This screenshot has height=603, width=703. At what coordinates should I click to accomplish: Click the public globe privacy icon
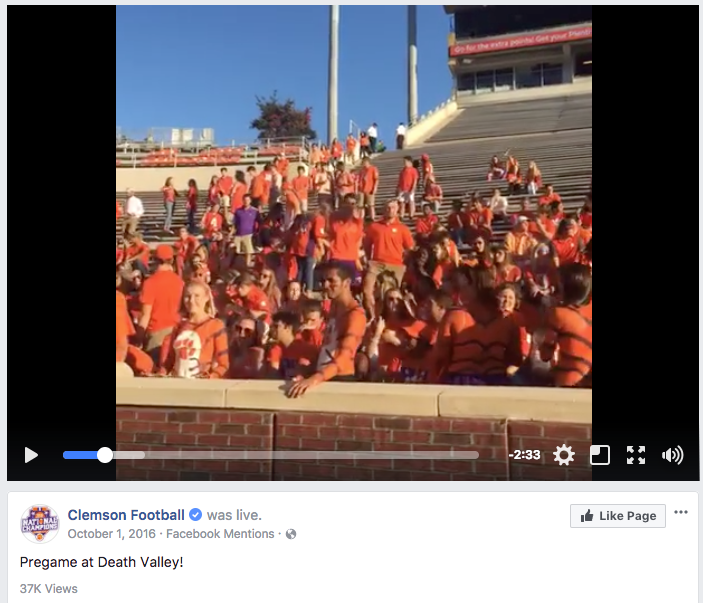click(x=291, y=534)
